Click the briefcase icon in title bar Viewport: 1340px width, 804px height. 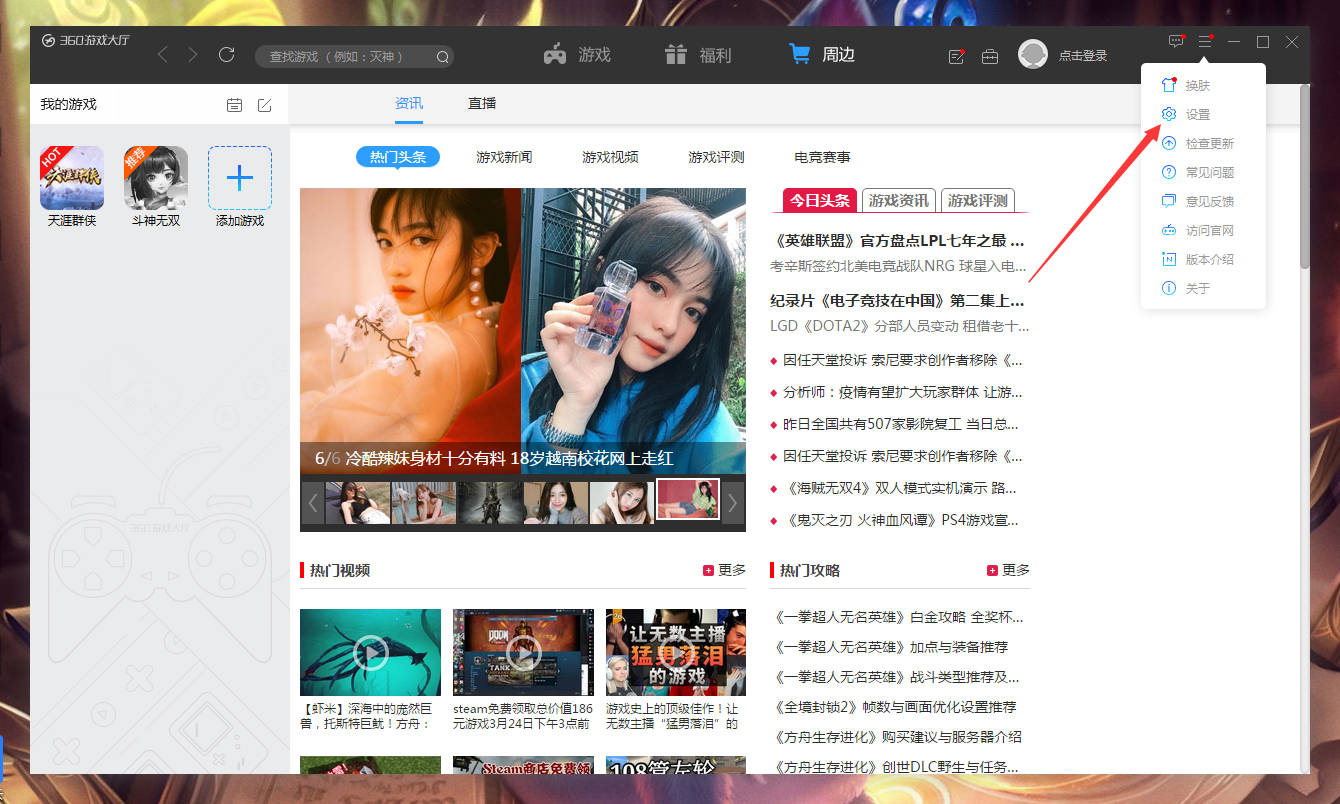click(x=990, y=57)
